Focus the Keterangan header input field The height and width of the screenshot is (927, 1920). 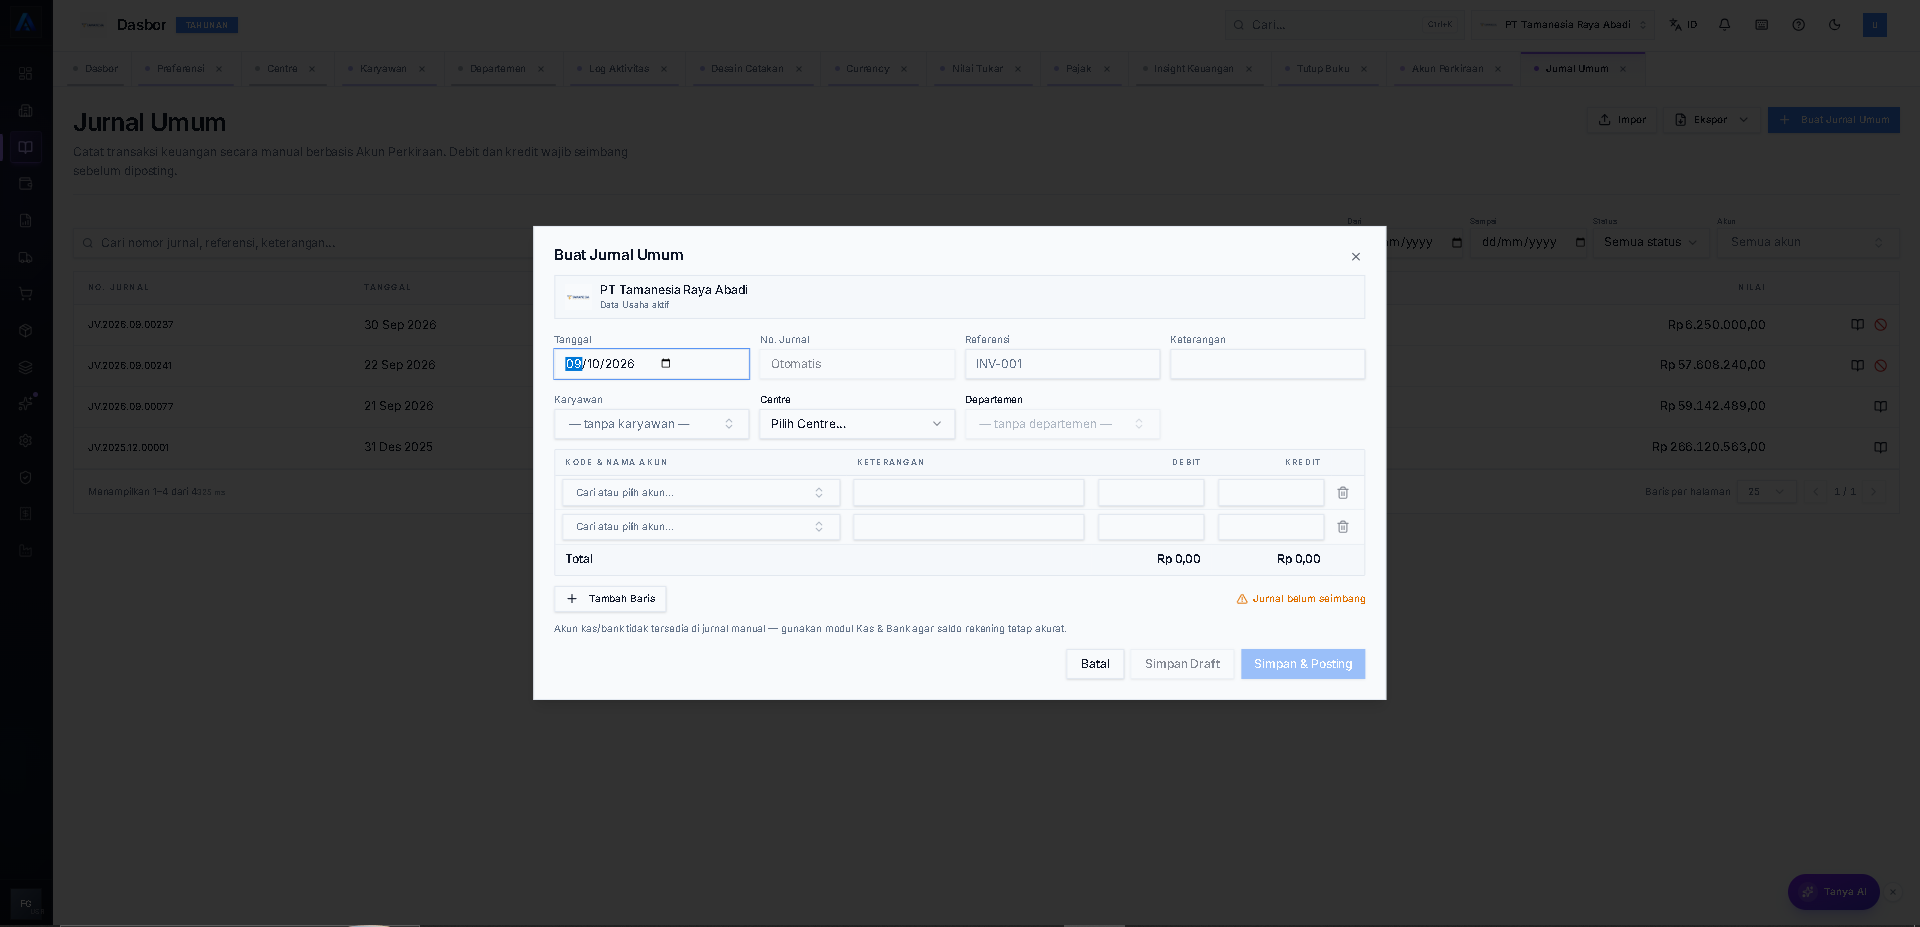pyautogui.click(x=1267, y=364)
